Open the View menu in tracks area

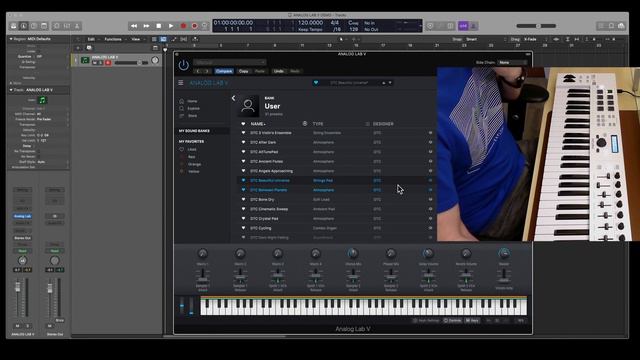click(136, 39)
